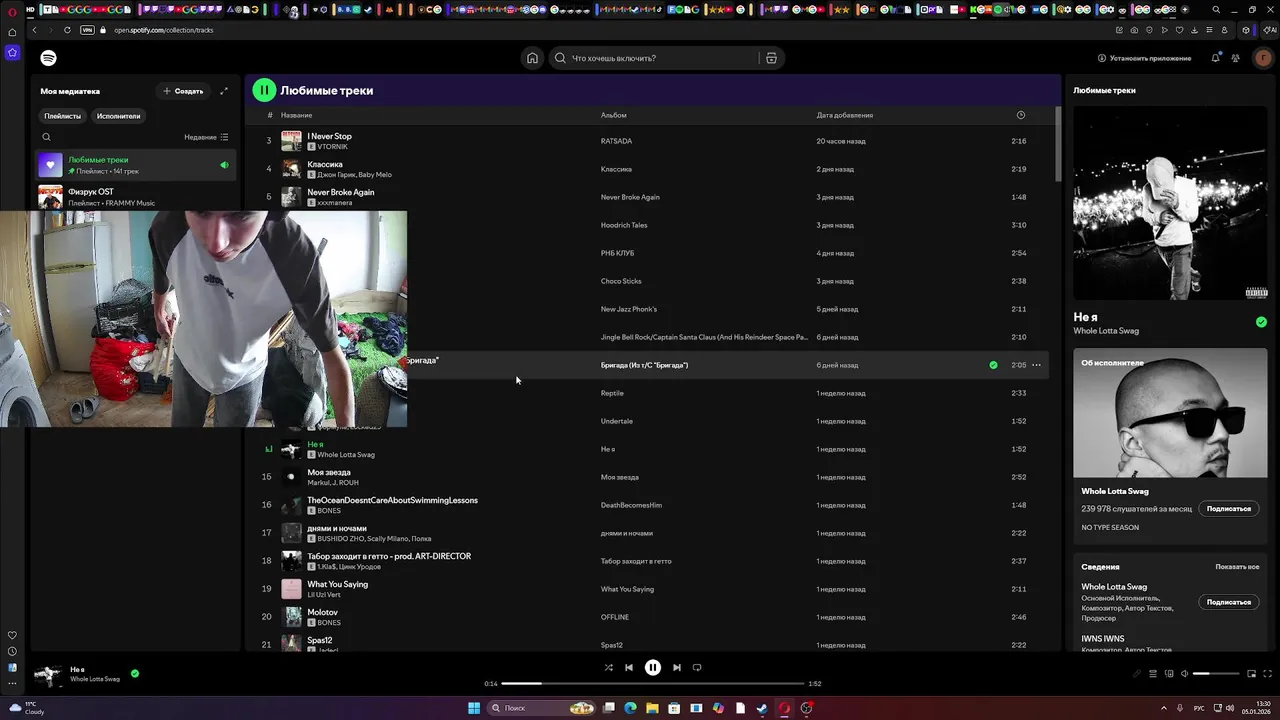The width and height of the screenshot is (1280, 720).
Task: Show hidden system tray icons
Action: click(x=1164, y=708)
